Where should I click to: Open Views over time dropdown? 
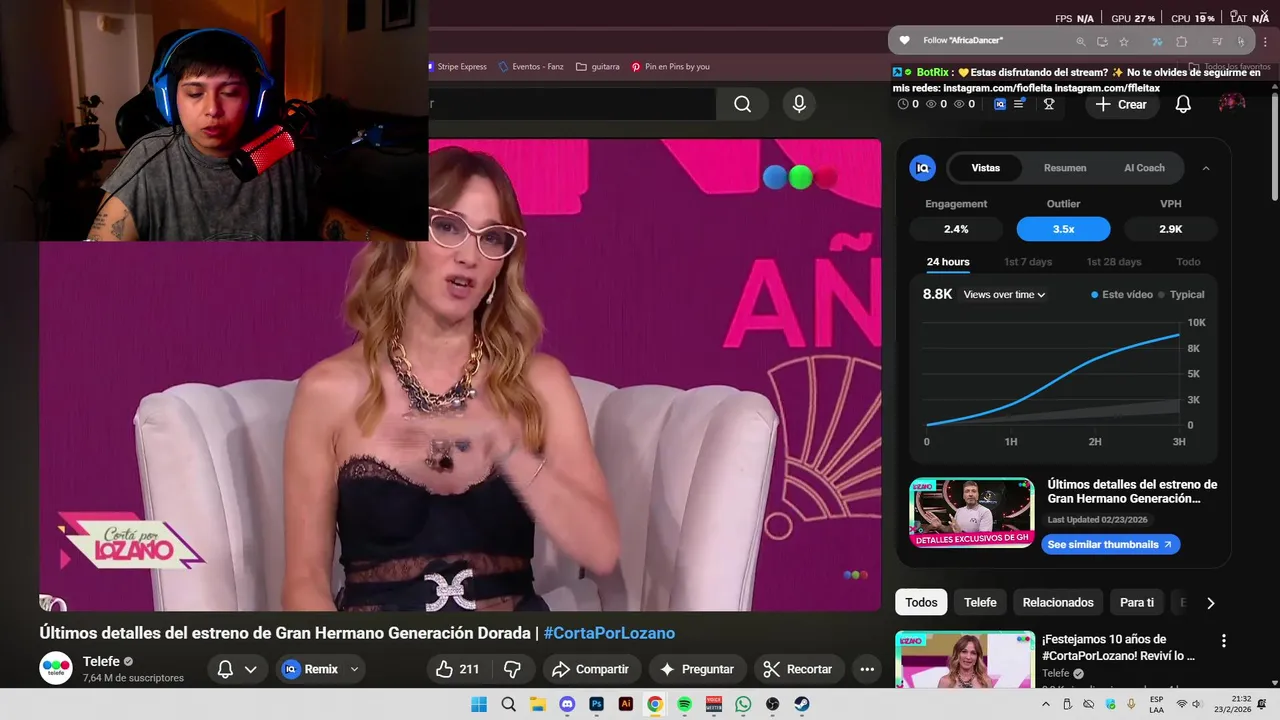(1004, 294)
